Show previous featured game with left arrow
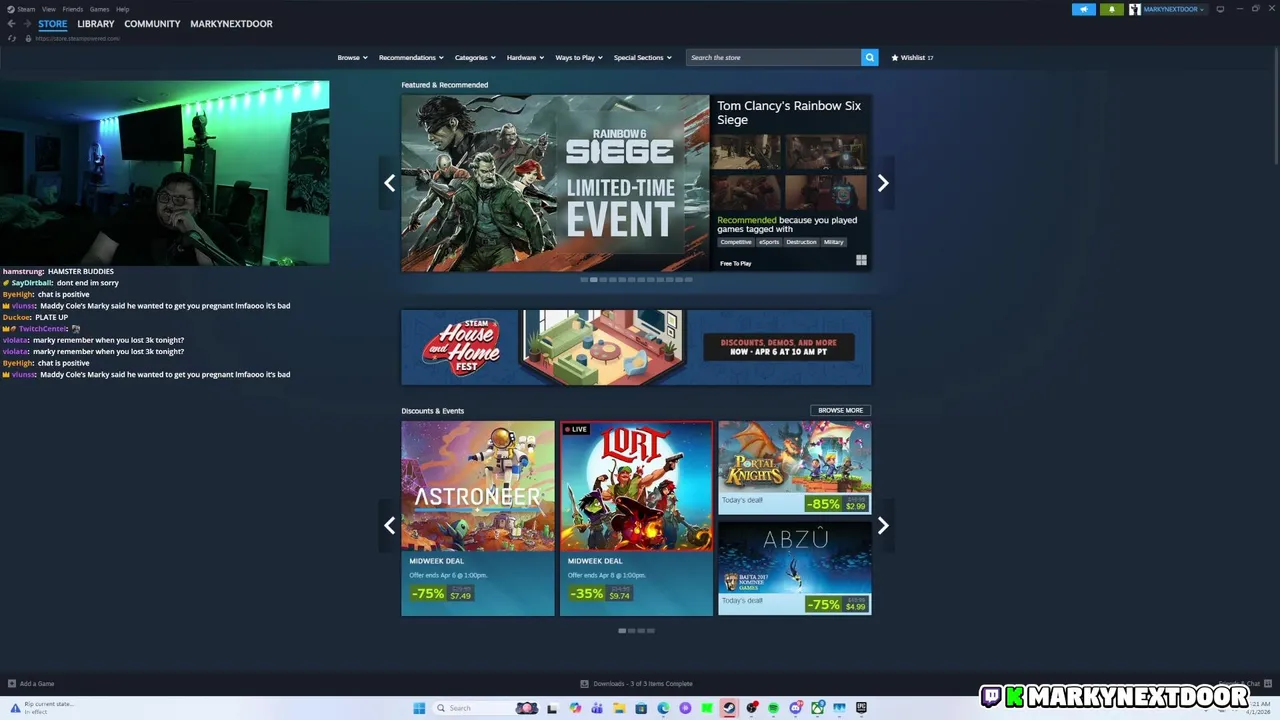 389,183
